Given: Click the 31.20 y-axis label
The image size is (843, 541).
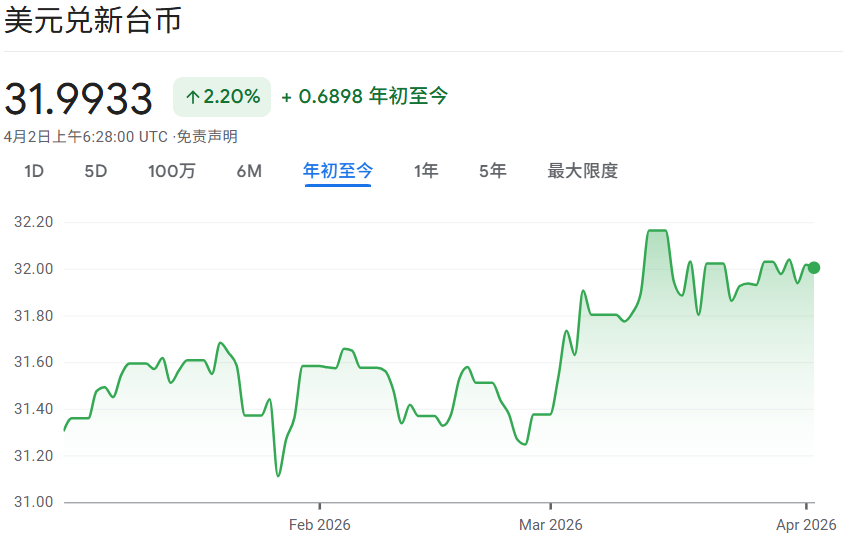Looking at the screenshot, I should click(x=33, y=455).
